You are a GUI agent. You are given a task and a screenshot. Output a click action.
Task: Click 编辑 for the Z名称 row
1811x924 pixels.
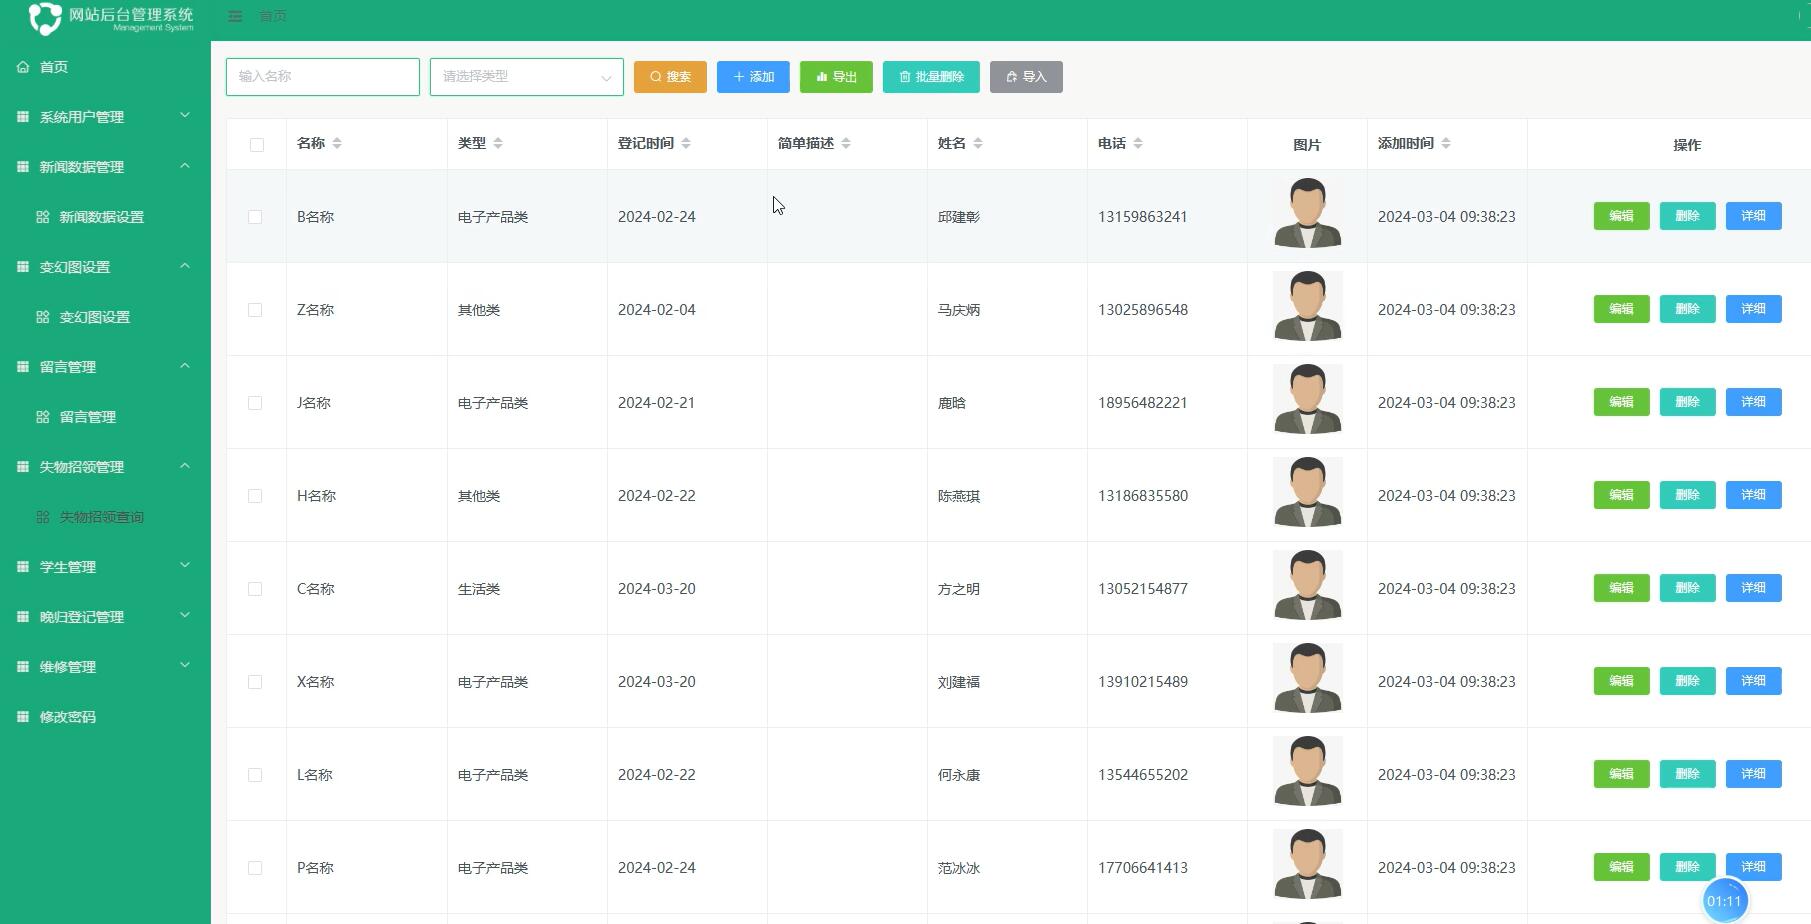(1620, 309)
